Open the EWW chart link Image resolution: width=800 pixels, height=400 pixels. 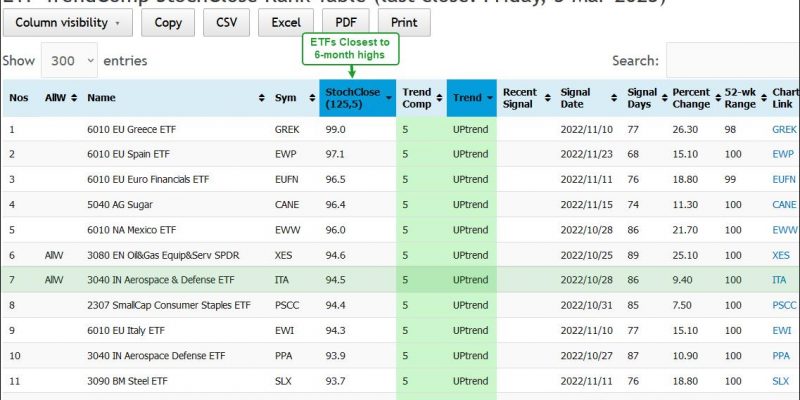pyautogui.click(x=785, y=230)
